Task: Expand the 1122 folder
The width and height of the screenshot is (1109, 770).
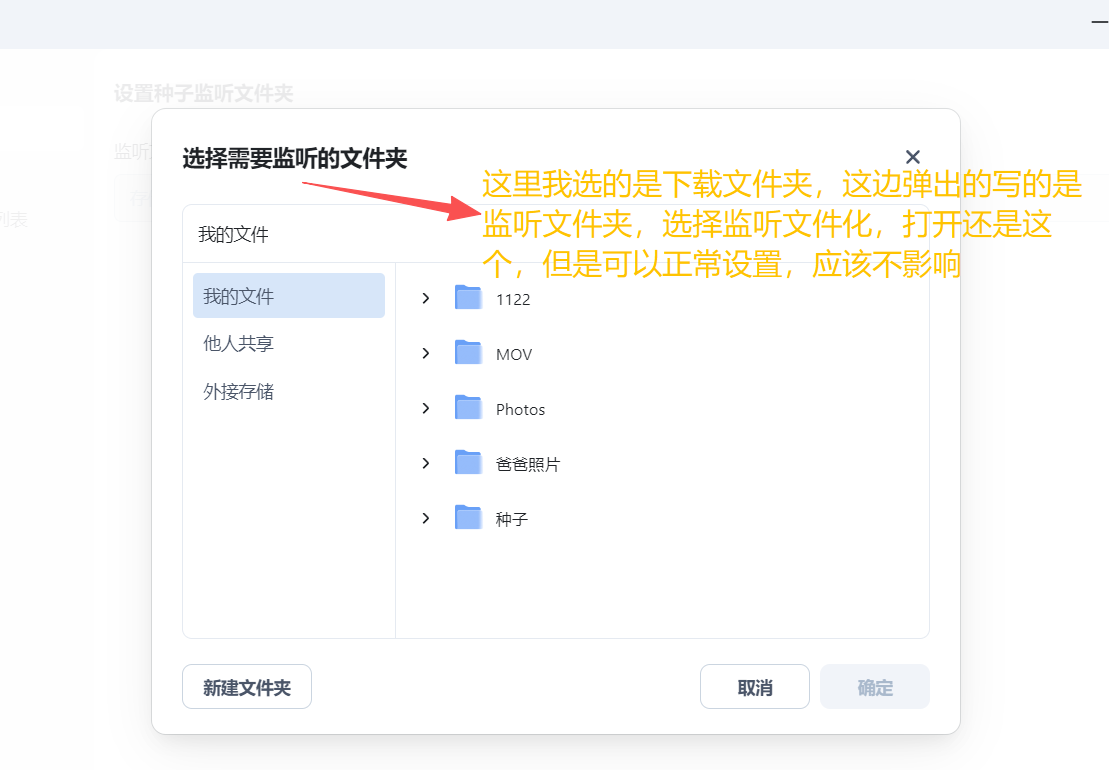Action: (426, 298)
